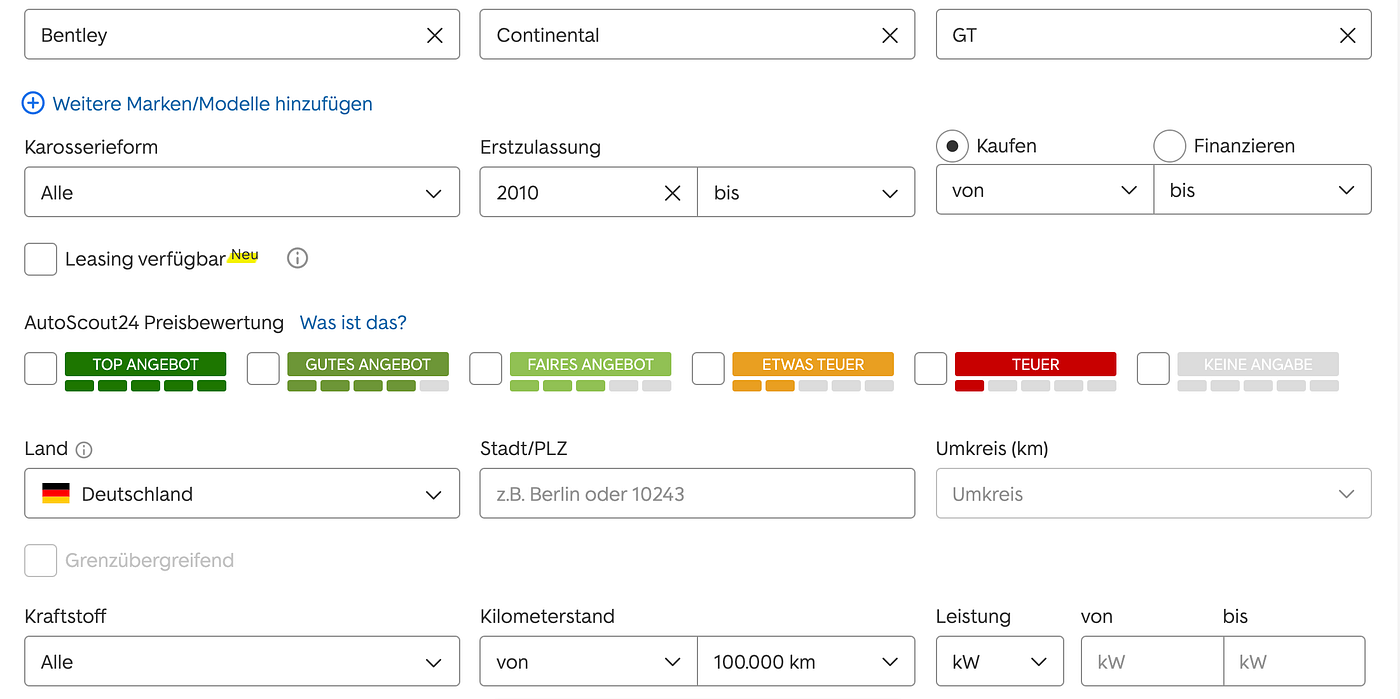Click the German flag icon
The image size is (1400, 699).
tap(56, 493)
